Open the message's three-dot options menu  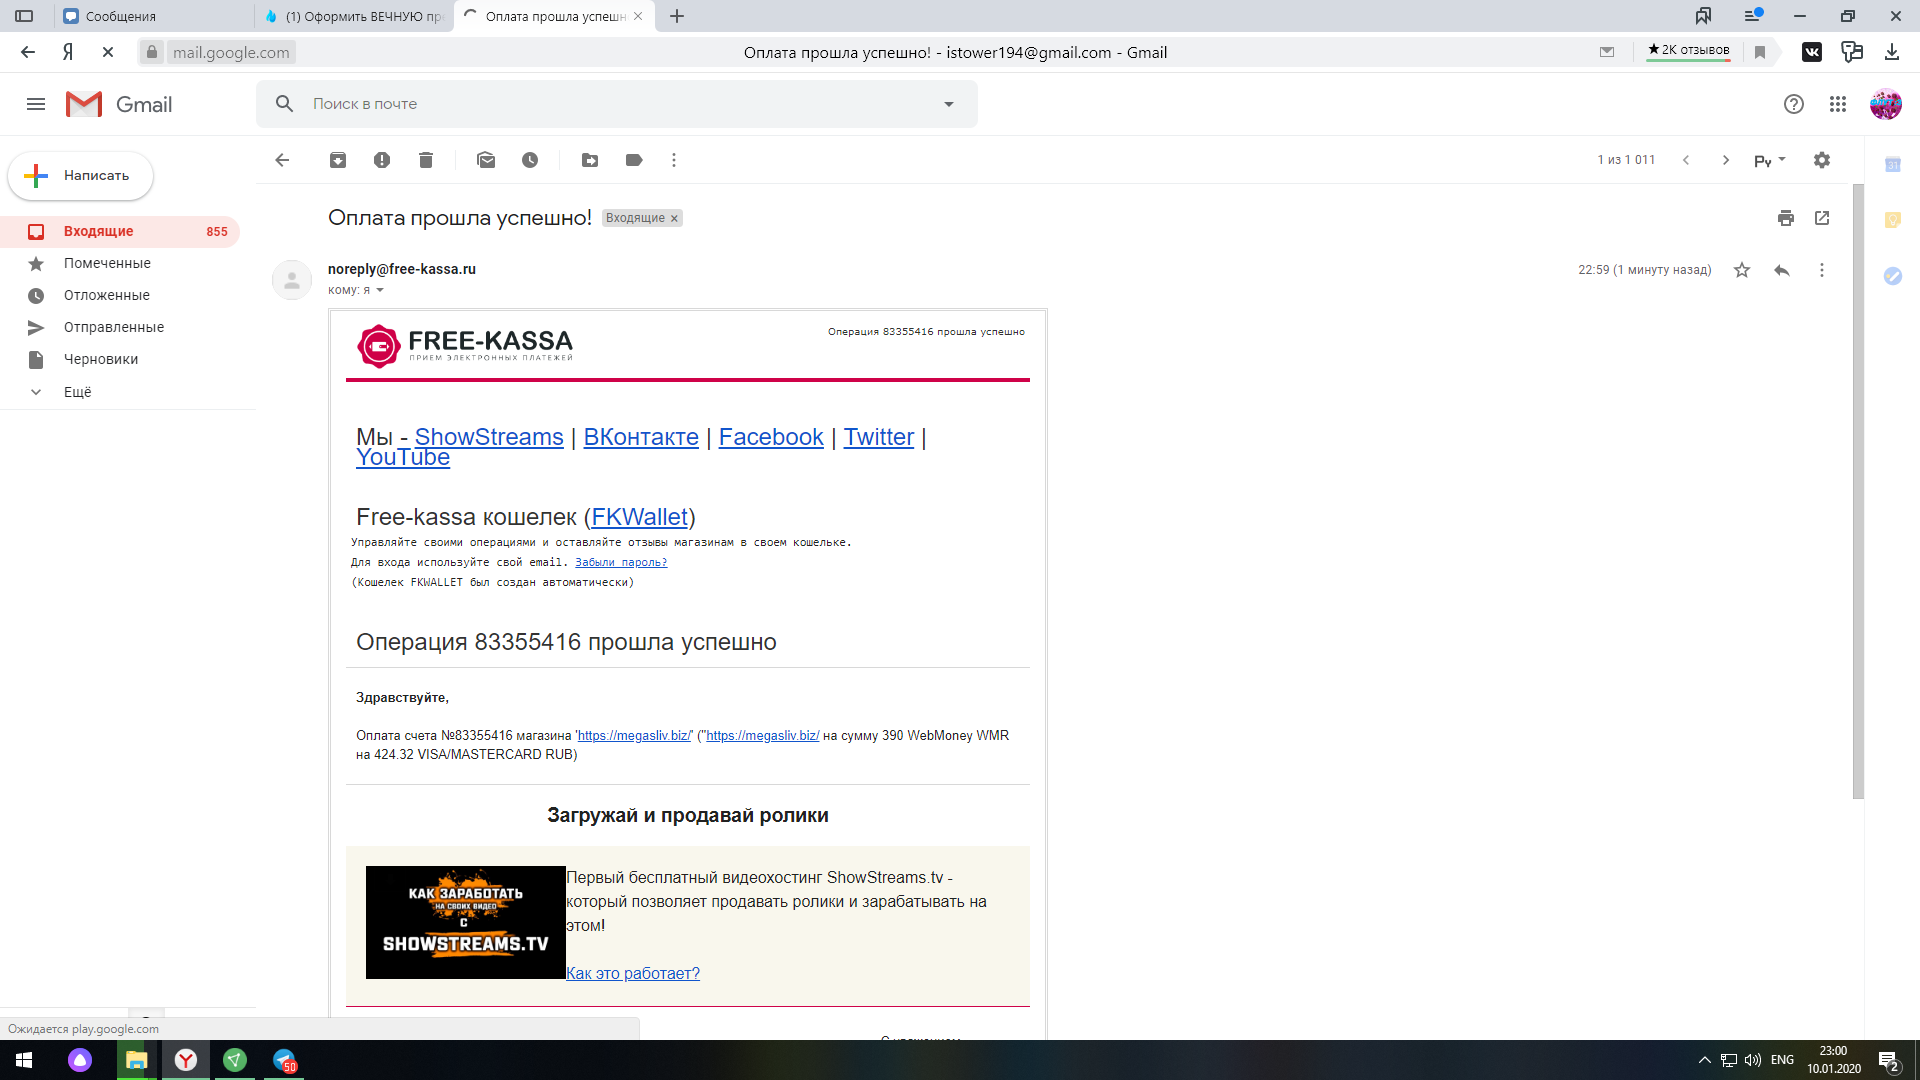coord(1822,270)
